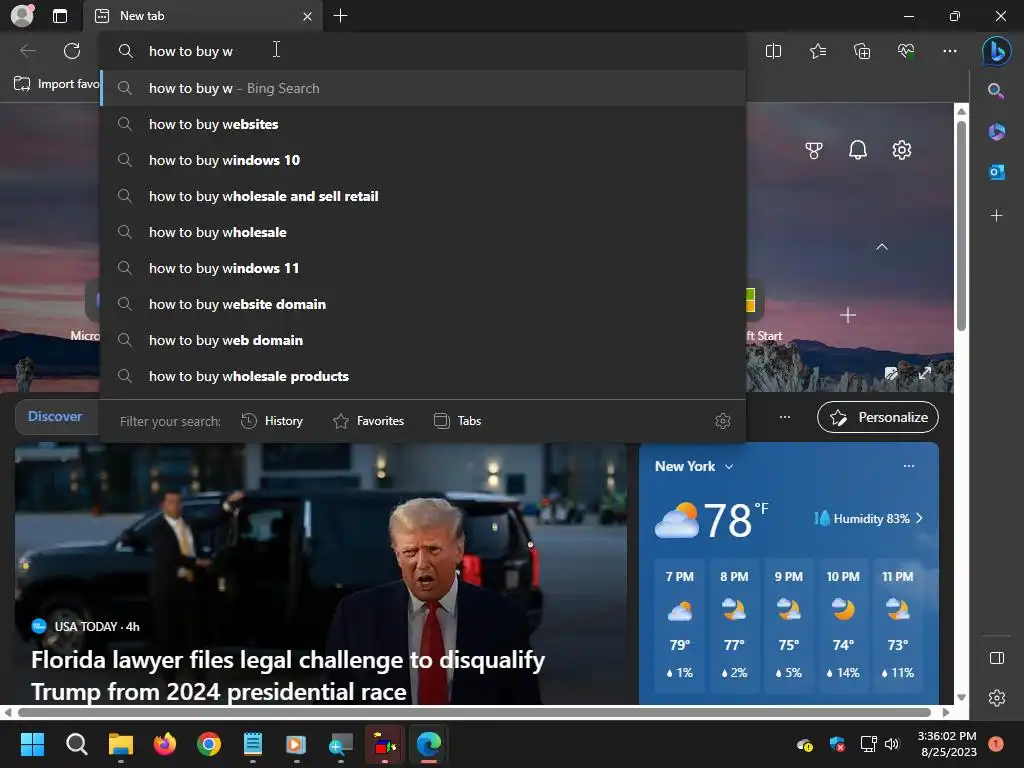Open the profile avatar menu
1024x768 pixels.
22,16
